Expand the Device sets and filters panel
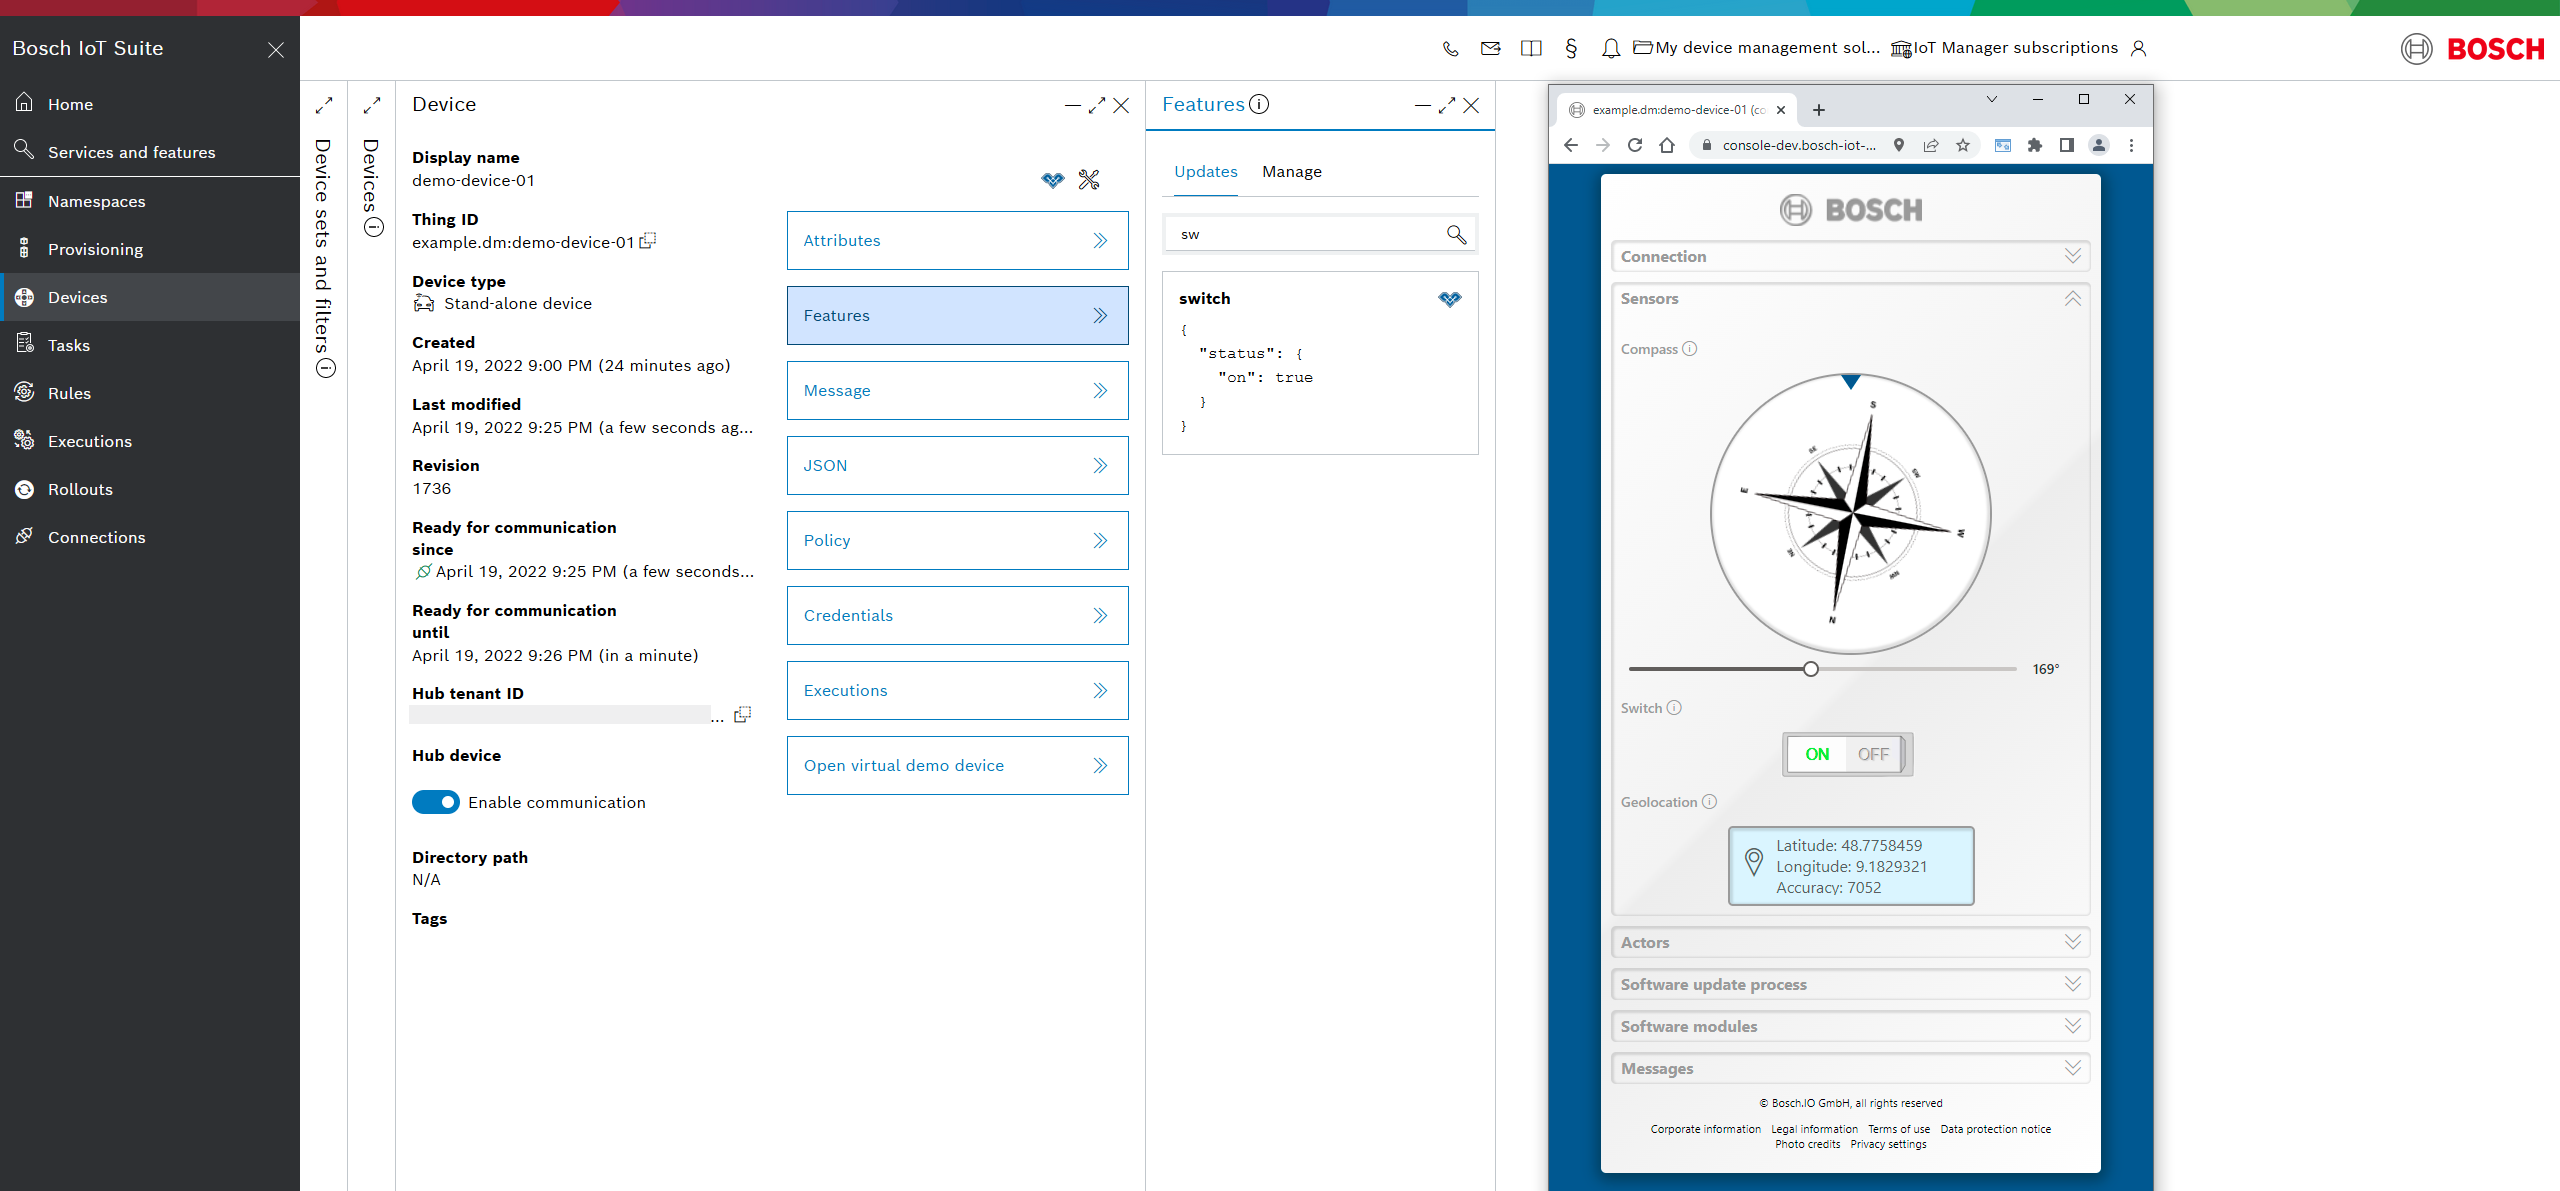Screen dimensions: 2560x1191 [x=324, y=105]
